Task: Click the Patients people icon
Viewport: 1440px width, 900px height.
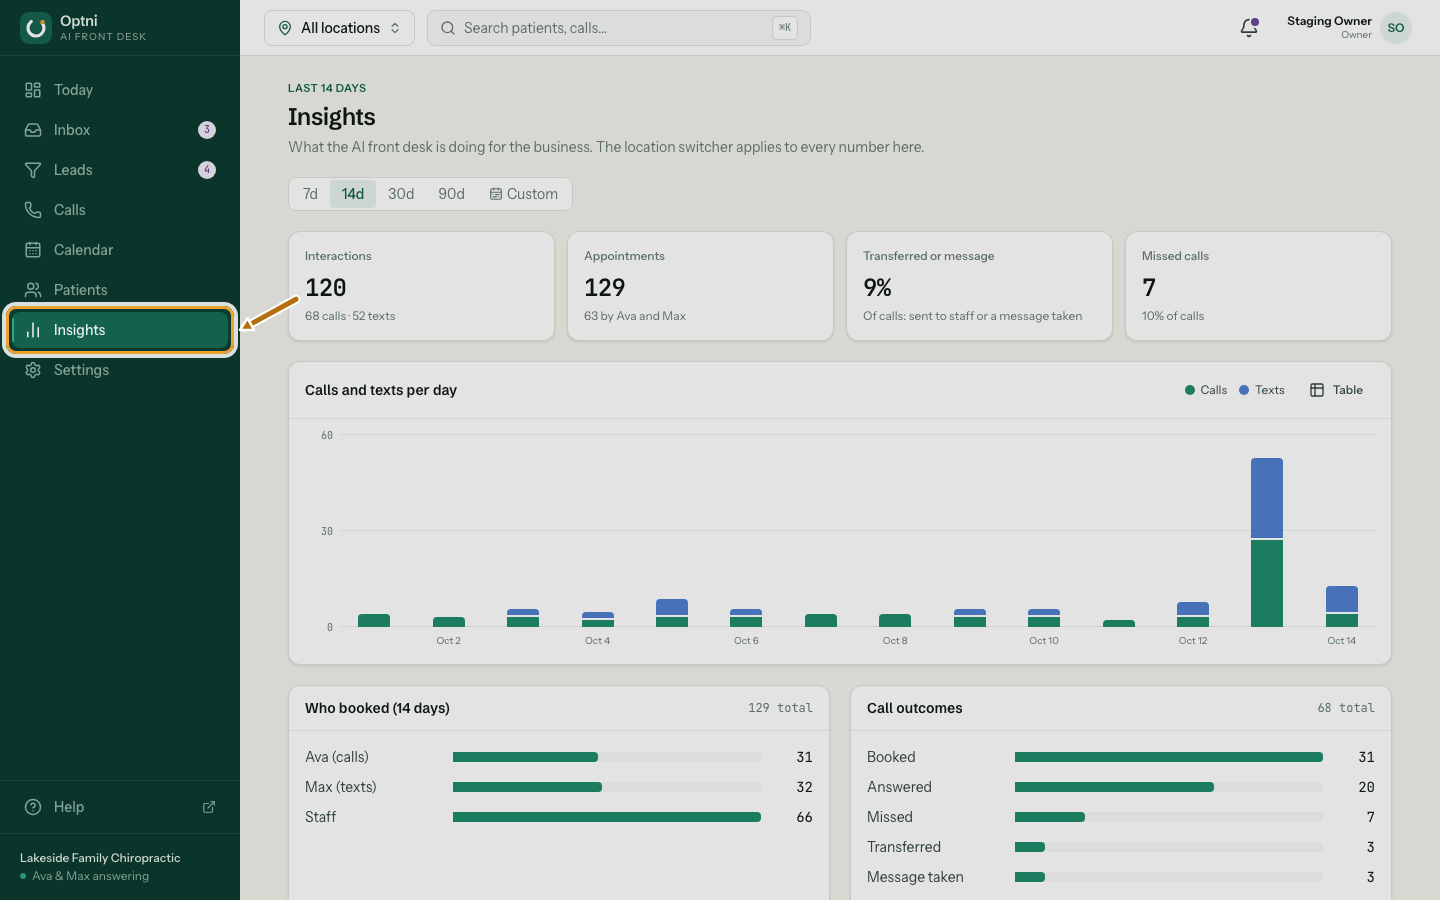Action: (x=33, y=290)
